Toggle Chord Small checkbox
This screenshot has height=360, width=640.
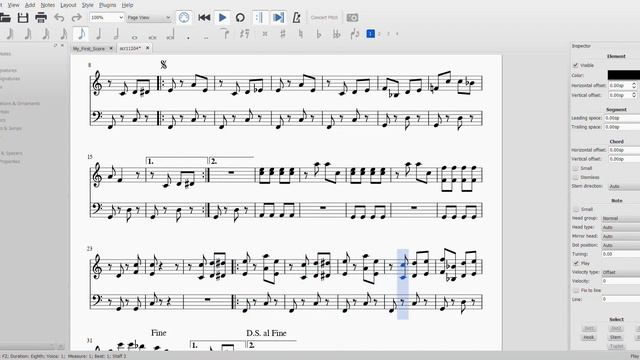pyautogui.click(x=576, y=168)
